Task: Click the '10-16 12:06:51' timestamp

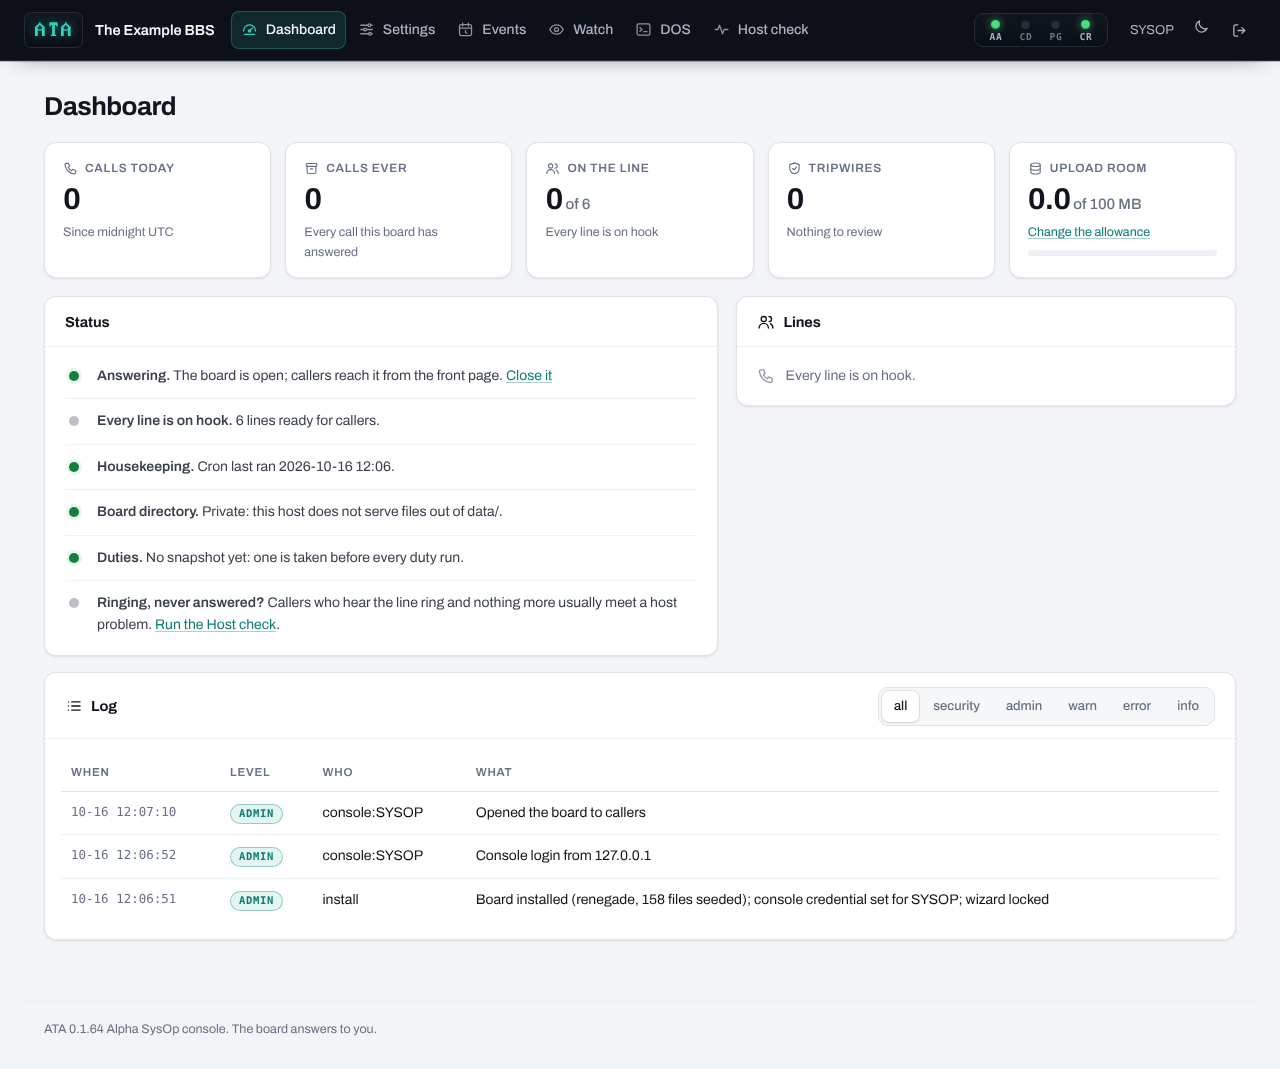Action: [123, 900]
